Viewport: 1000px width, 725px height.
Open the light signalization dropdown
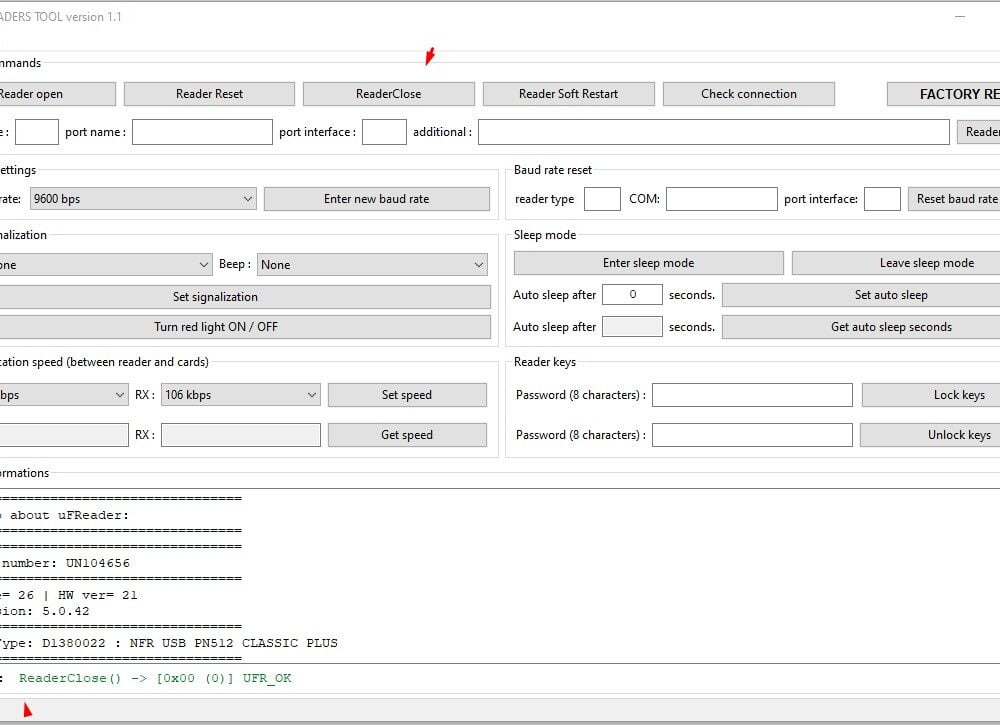(105, 265)
